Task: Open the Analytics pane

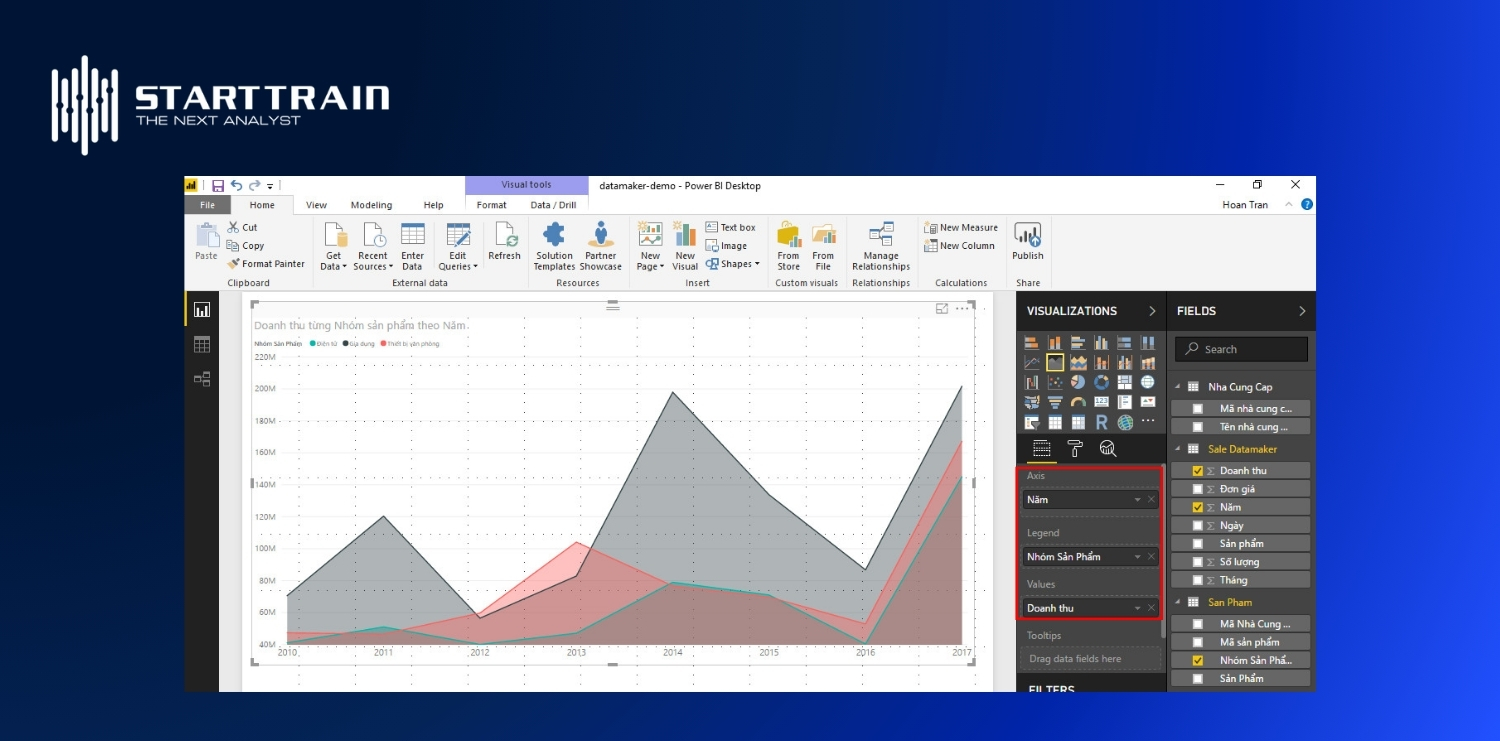Action: click(x=1107, y=447)
